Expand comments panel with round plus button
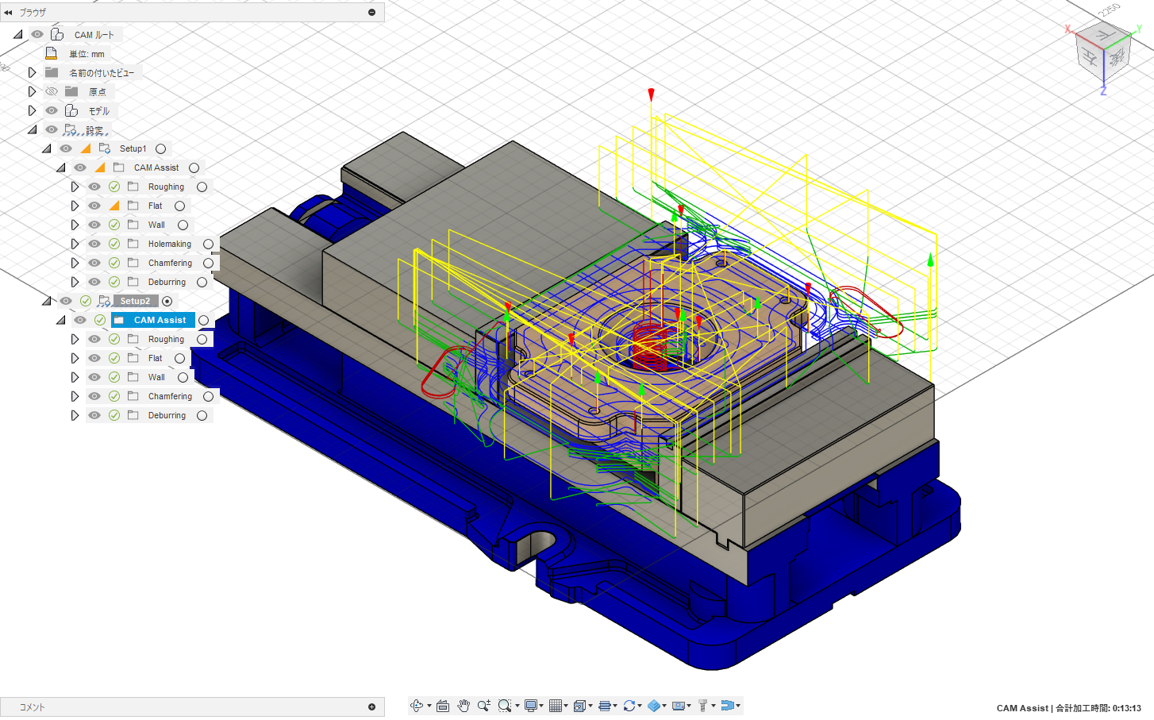Viewport: 1154px width, 720px height. (x=372, y=707)
